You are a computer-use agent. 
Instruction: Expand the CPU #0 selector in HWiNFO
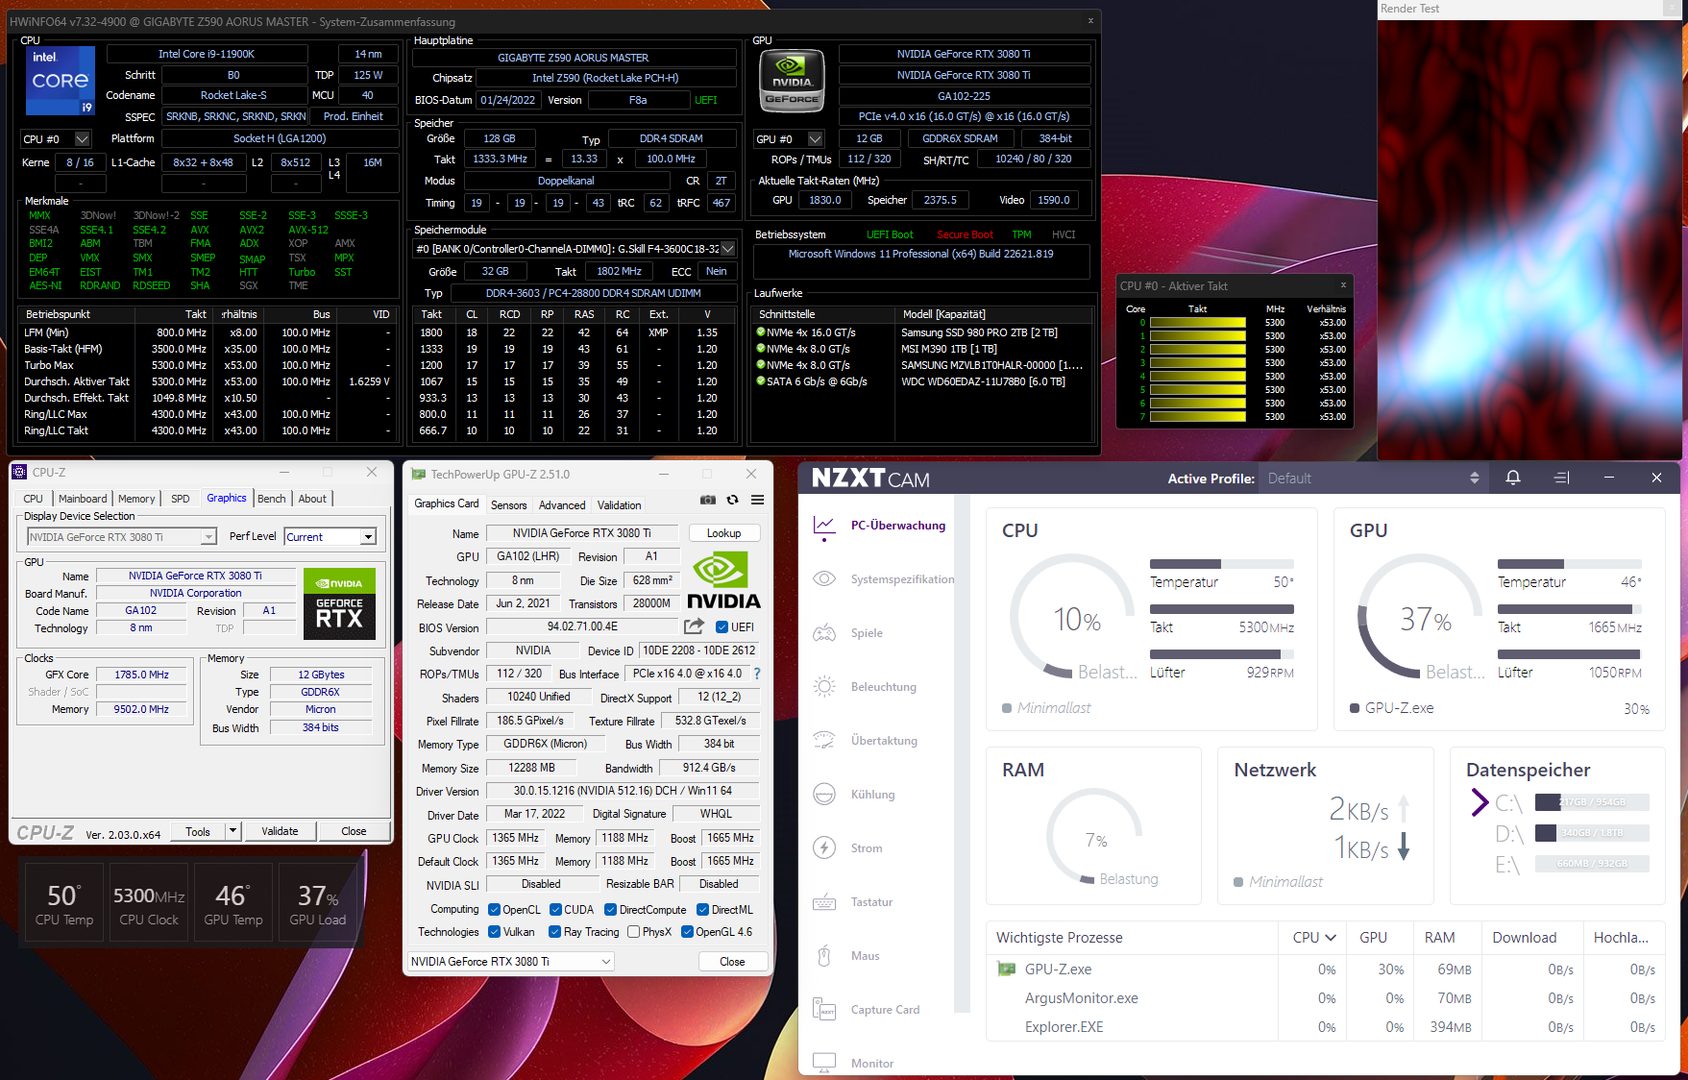[x=82, y=139]
